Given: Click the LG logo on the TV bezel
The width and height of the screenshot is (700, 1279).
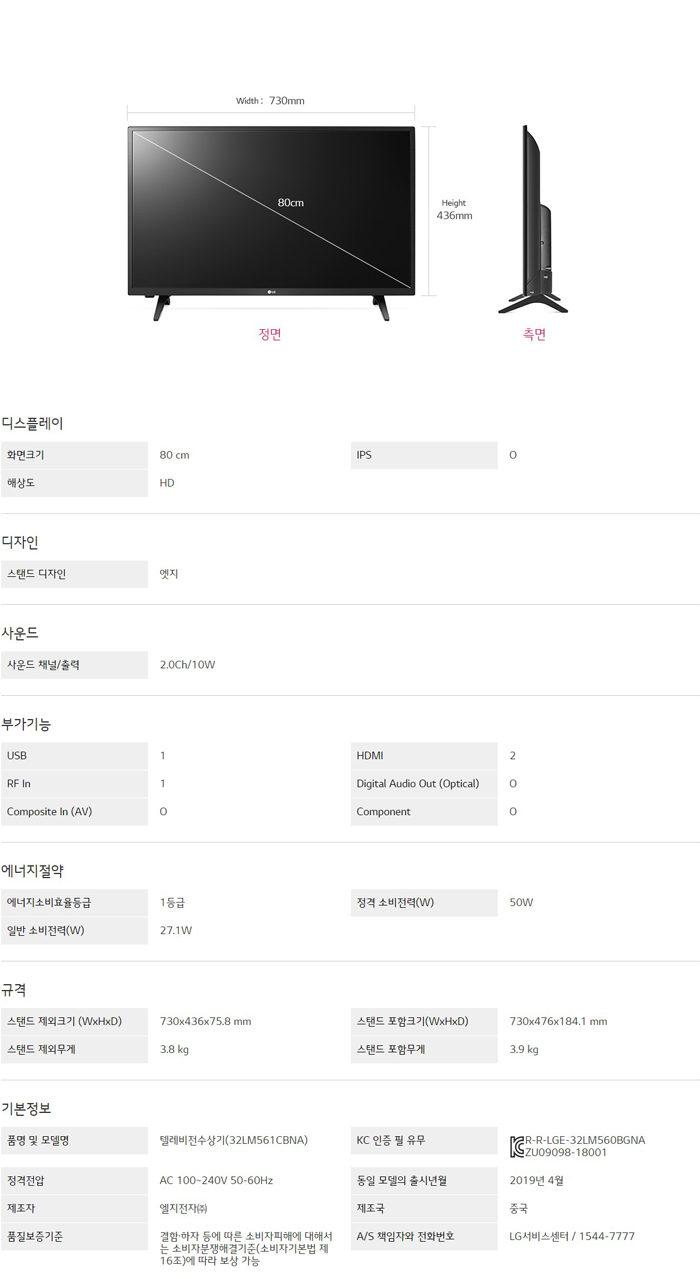Looking at the screenshot, I should click(270, 291).
